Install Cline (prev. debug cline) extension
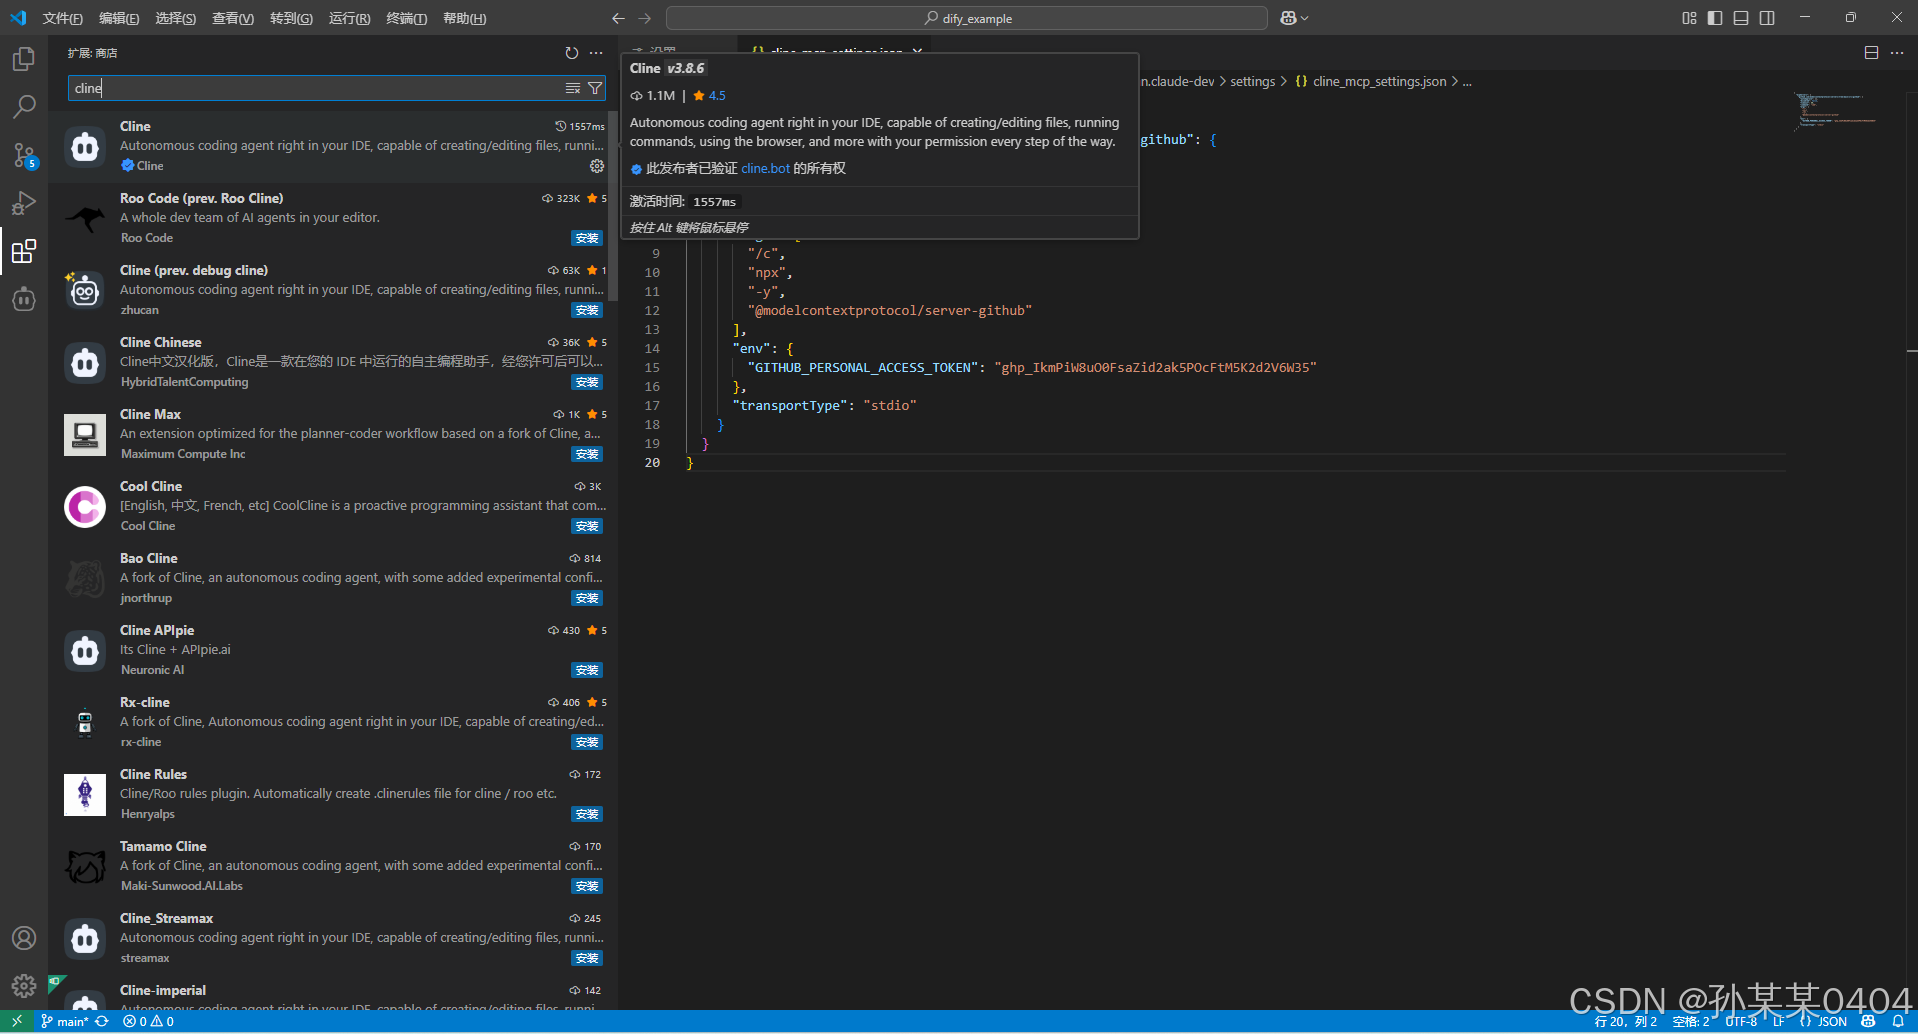 587,310
